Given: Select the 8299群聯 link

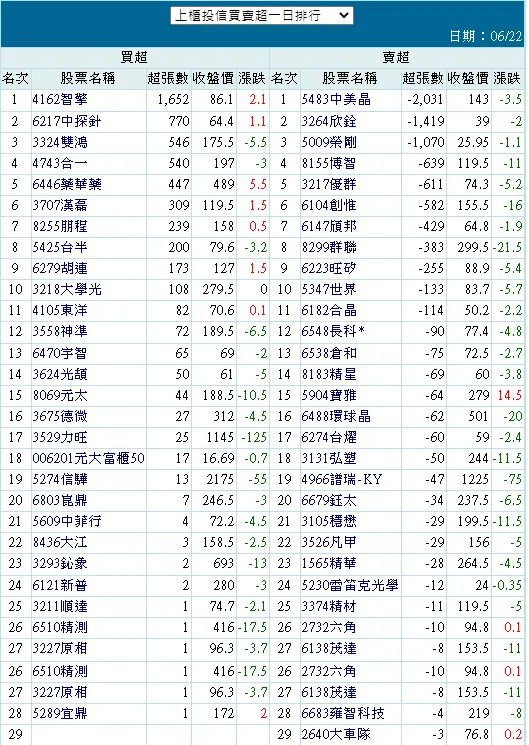Looking at the screenshot, I should [329, 247].
